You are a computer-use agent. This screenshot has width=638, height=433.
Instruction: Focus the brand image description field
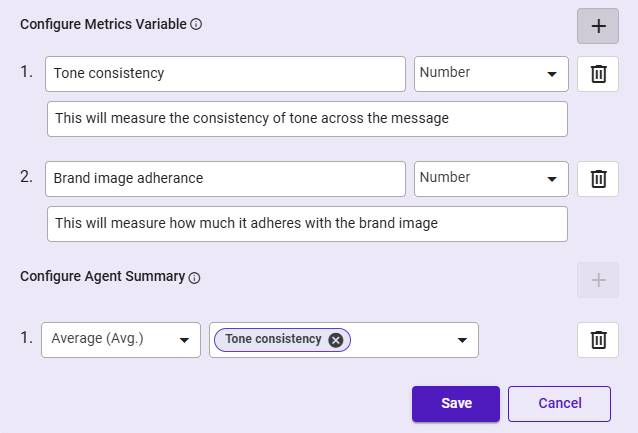click(x=307, y=224)
